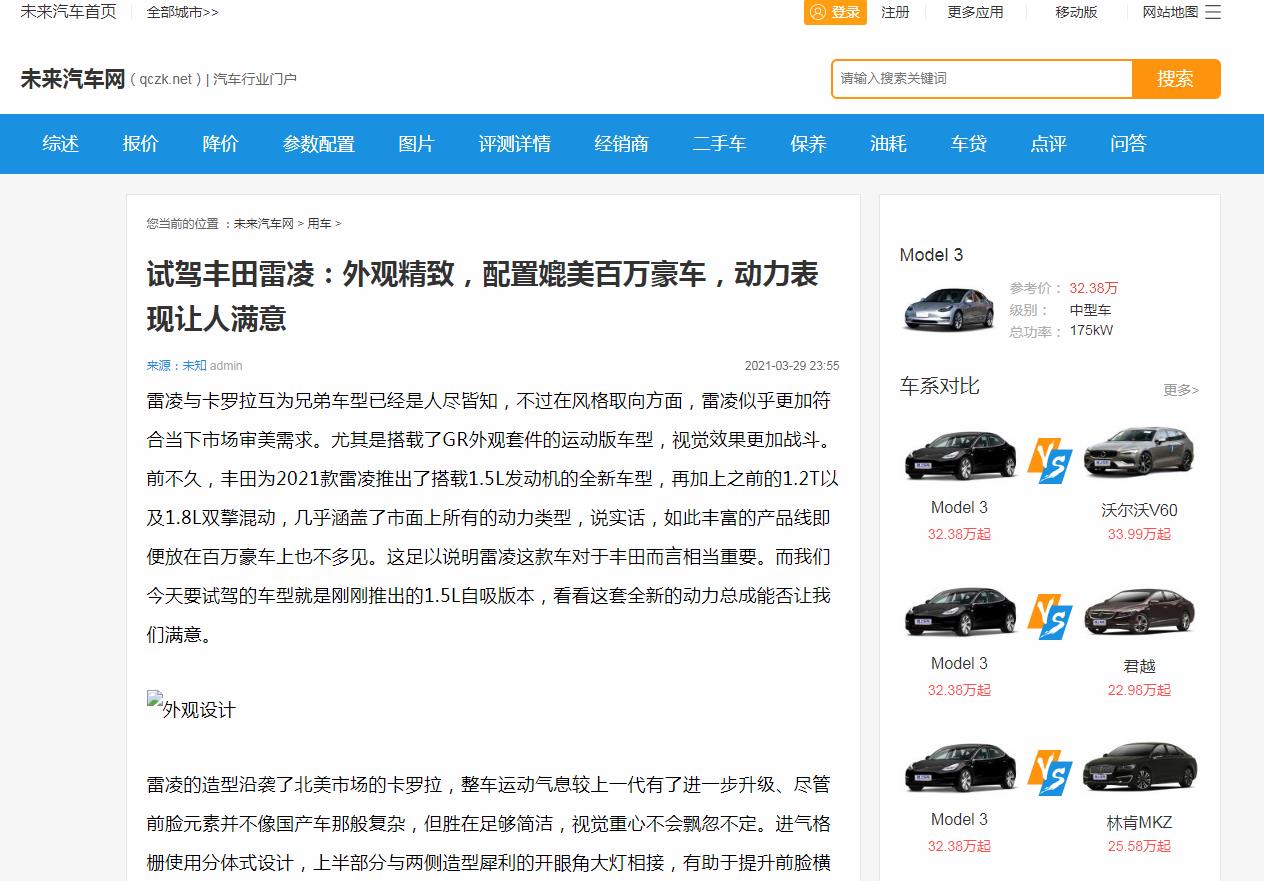The image size is (1264, 881).
Task: Open the 林肯MKZ name link
Action: click(1139, 822)
